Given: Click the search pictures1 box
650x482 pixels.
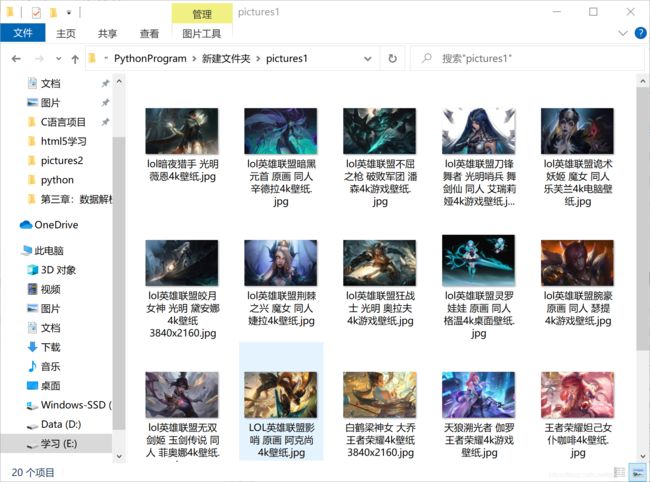Looking at the screenshot, I should [x=526, y=58].
